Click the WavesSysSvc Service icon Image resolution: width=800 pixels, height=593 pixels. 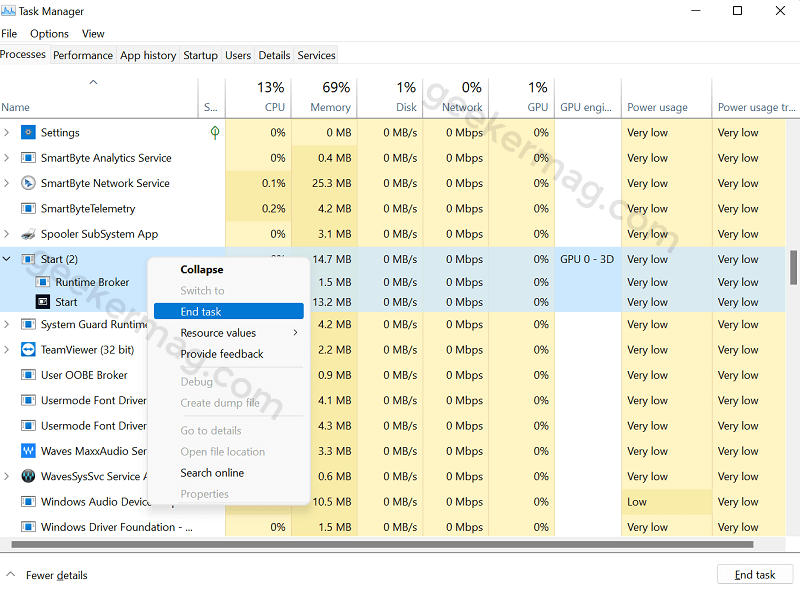(28, 476)
